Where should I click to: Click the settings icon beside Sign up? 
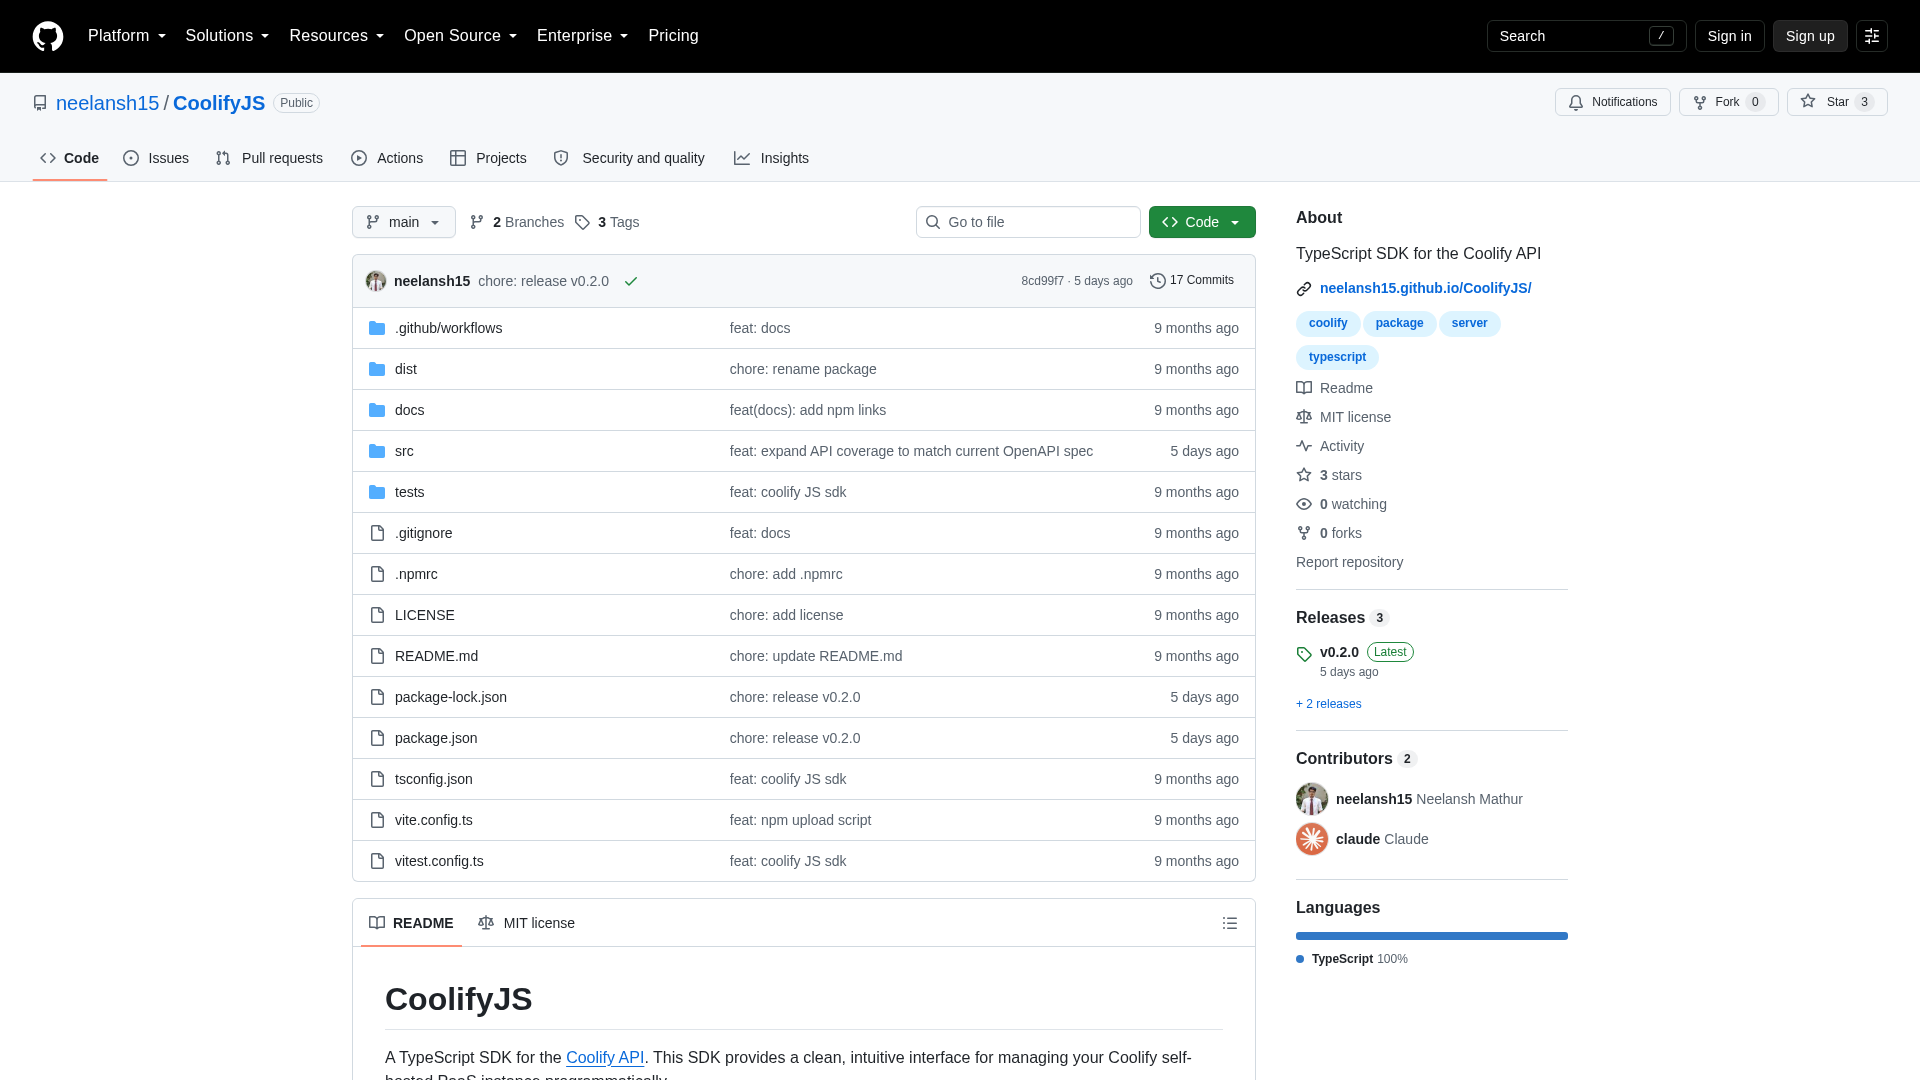(1872, 36)
